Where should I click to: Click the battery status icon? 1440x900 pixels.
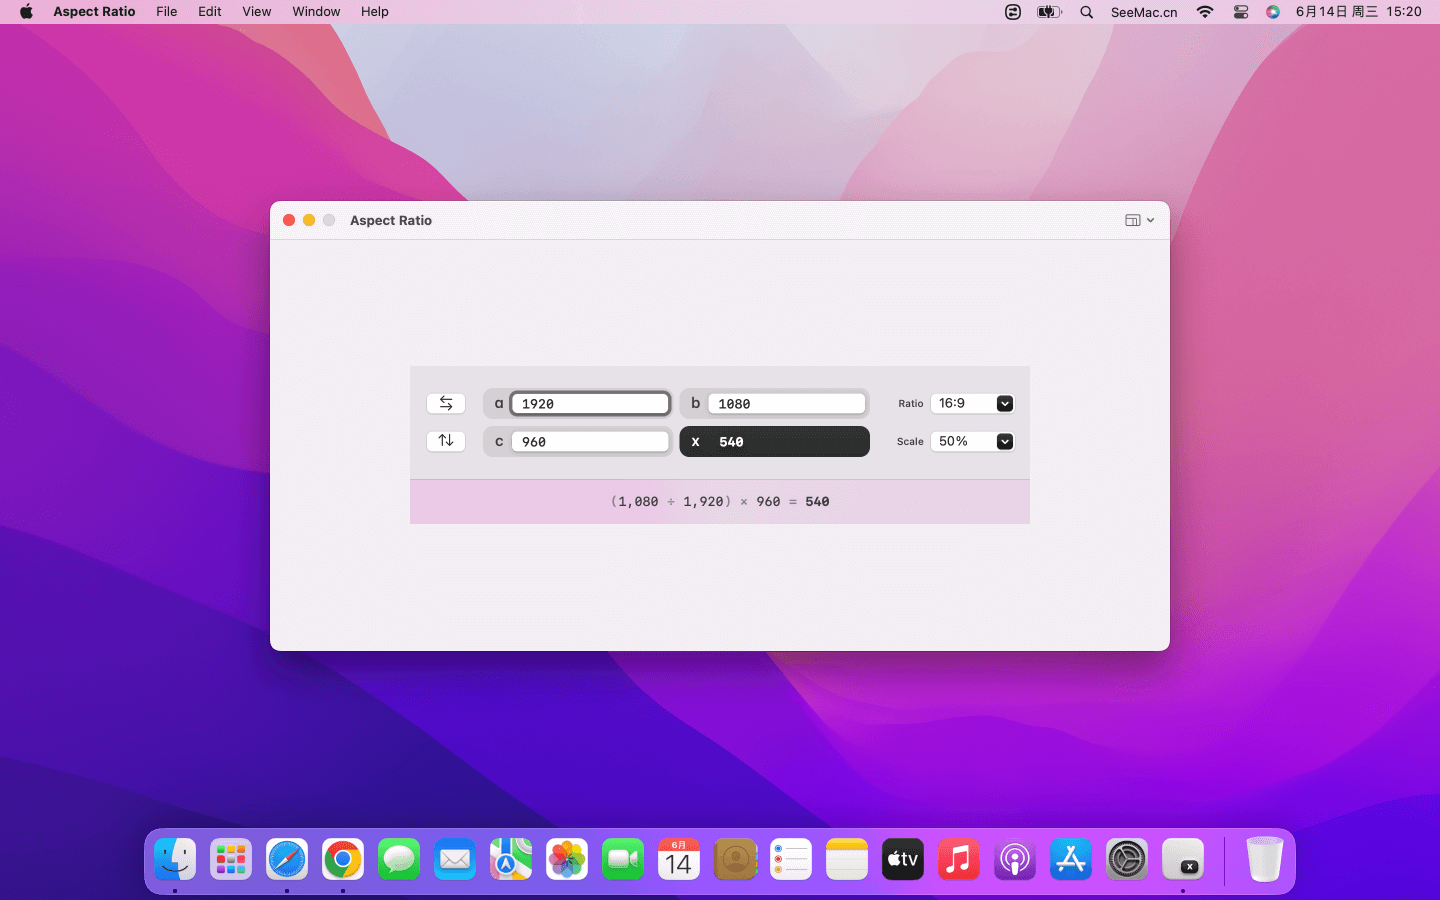point(1049,12)
